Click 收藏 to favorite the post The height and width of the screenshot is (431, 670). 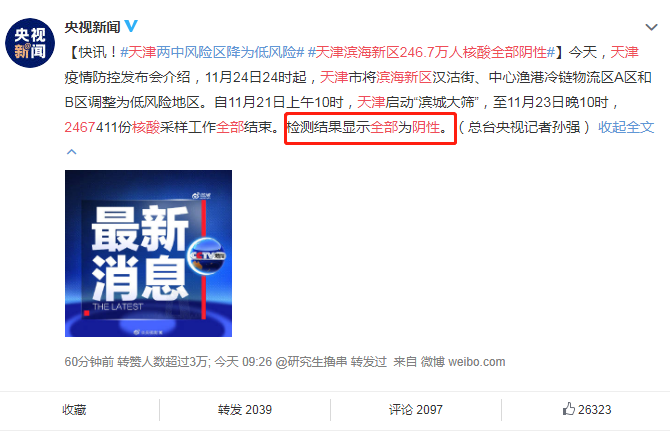pos(74,410)
